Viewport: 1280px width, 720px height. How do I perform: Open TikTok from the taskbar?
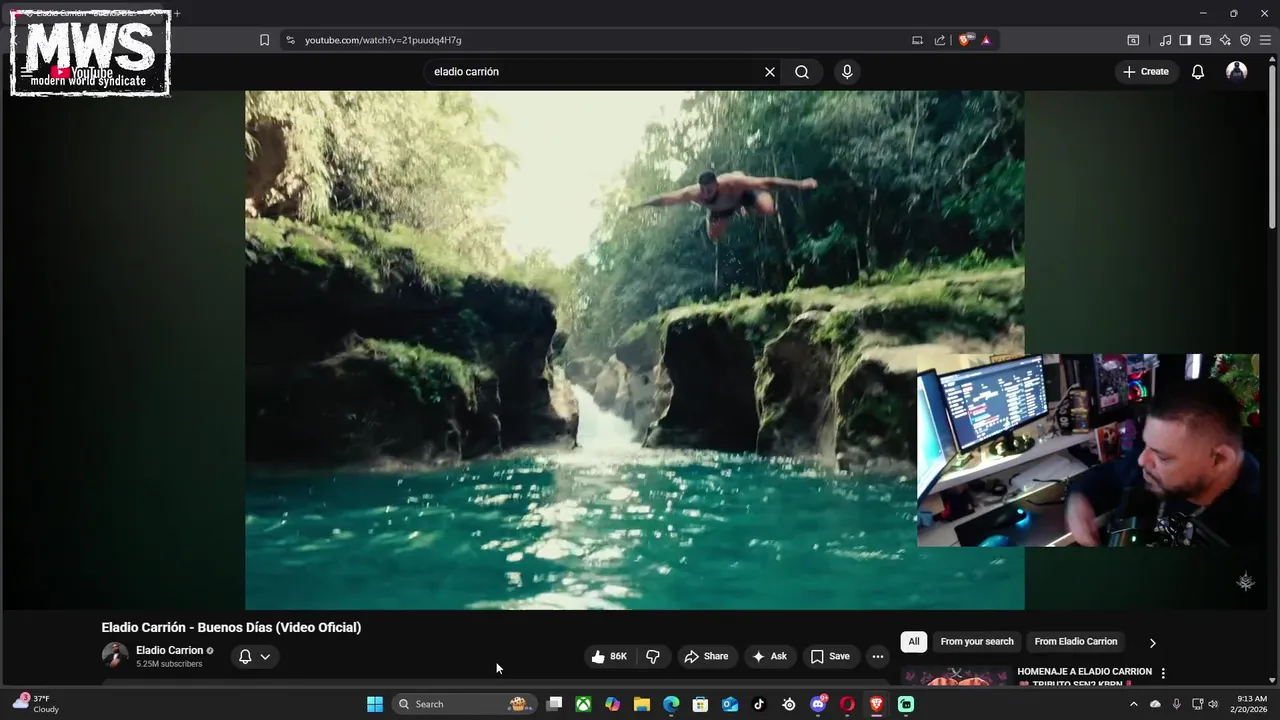pos(759,704)
